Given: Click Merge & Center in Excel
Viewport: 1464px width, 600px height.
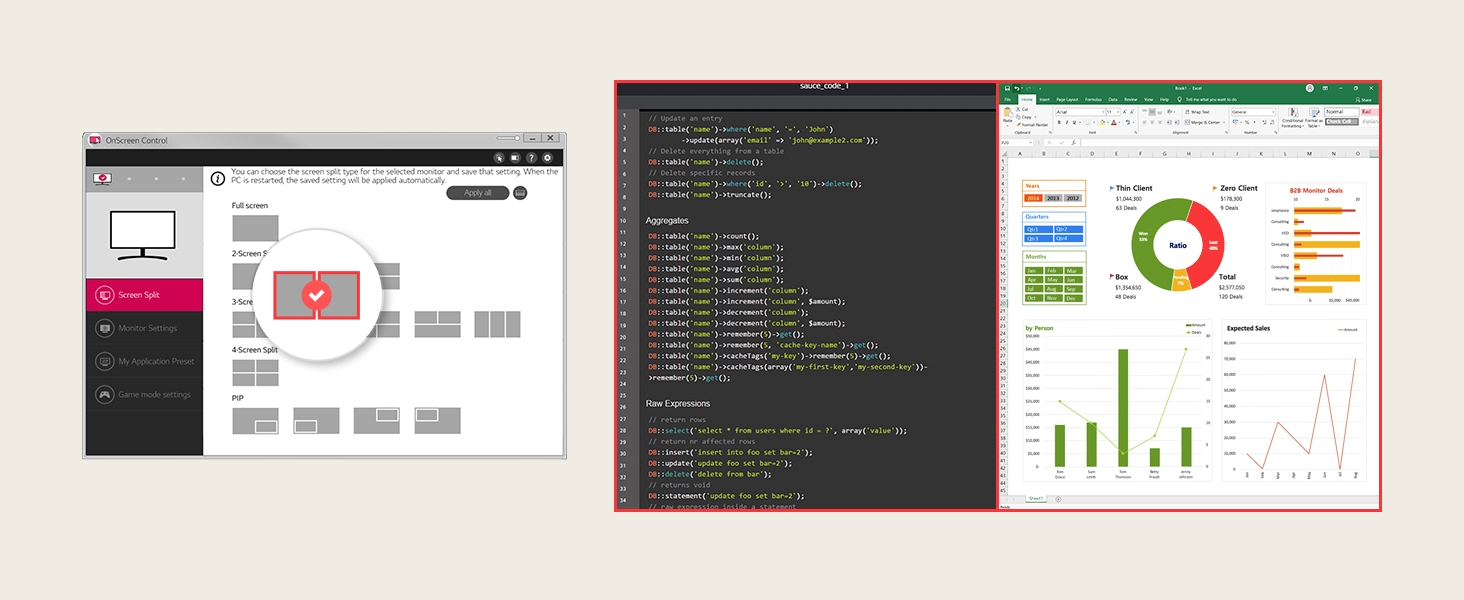Looking at the screenshot, I should (1205, 122).
